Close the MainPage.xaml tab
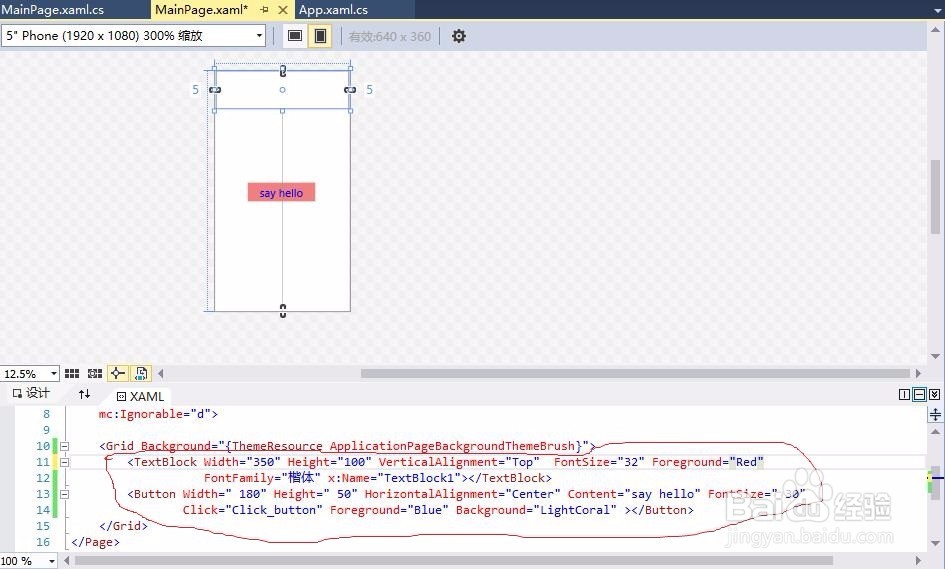Image resolution: width=945 pixels, height=569 pixels. tap(283, 10)
